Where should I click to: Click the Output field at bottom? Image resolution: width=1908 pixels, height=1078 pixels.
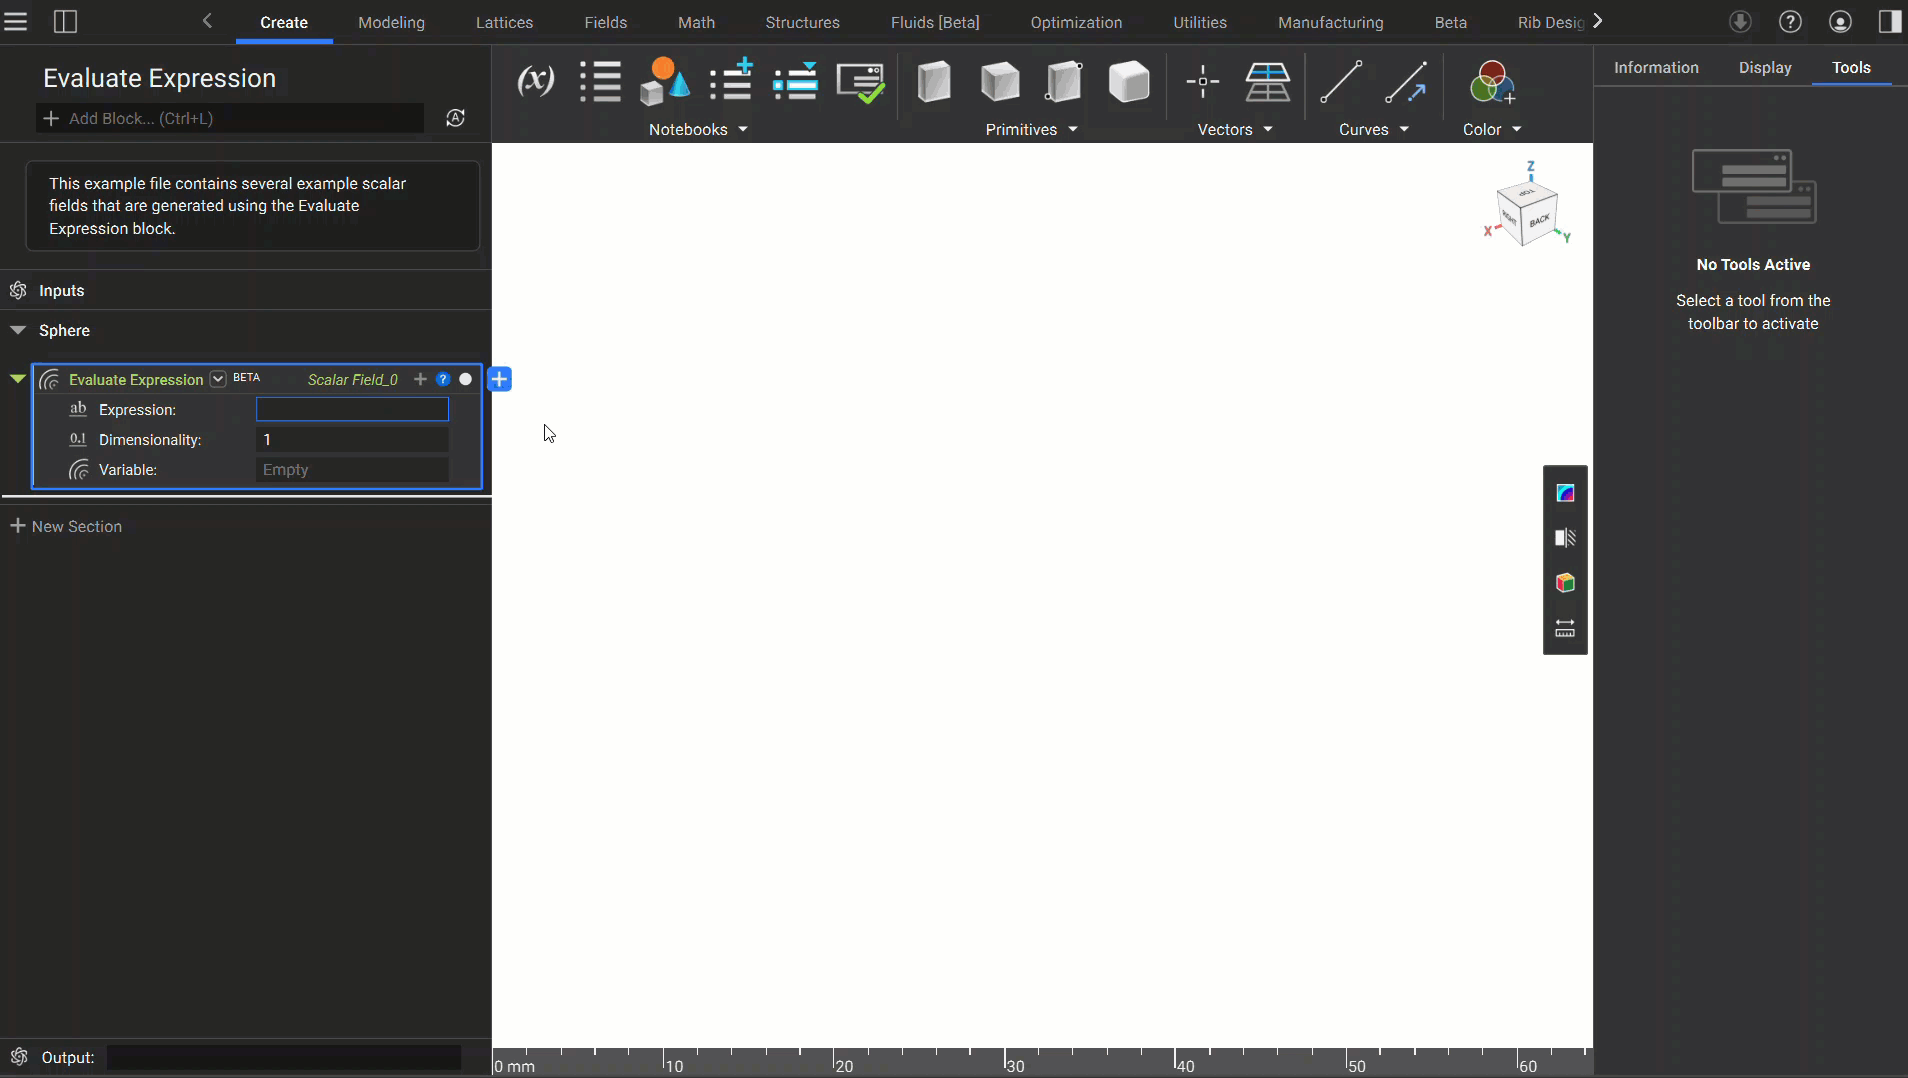pyautogui.click(x=284, y=1057)
